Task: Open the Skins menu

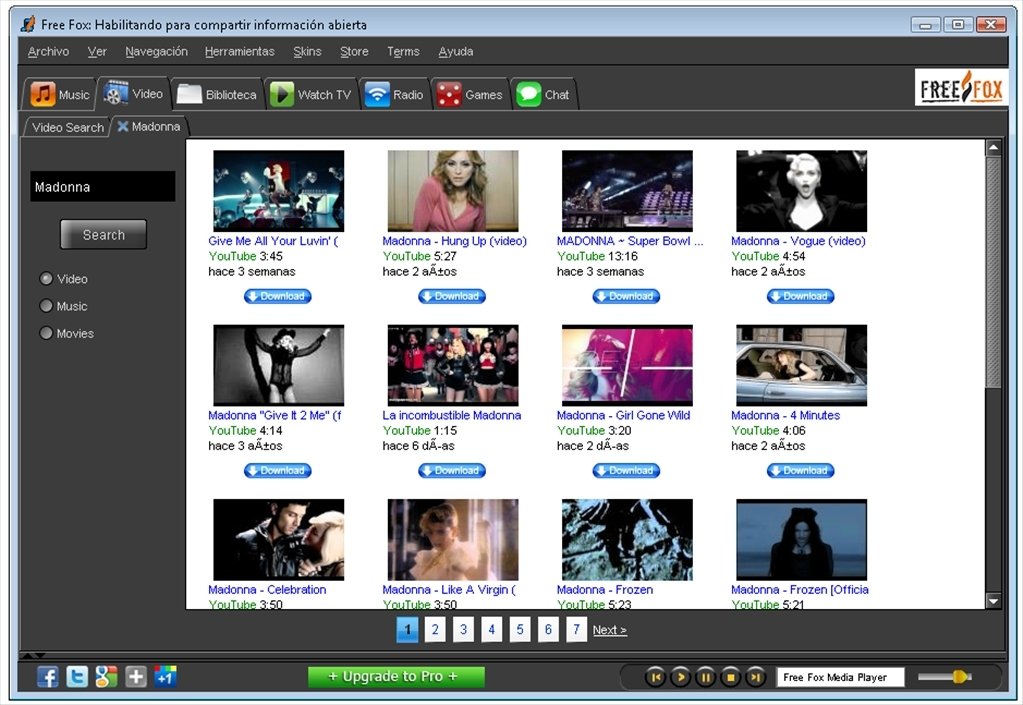Action: tap(307, 52)
